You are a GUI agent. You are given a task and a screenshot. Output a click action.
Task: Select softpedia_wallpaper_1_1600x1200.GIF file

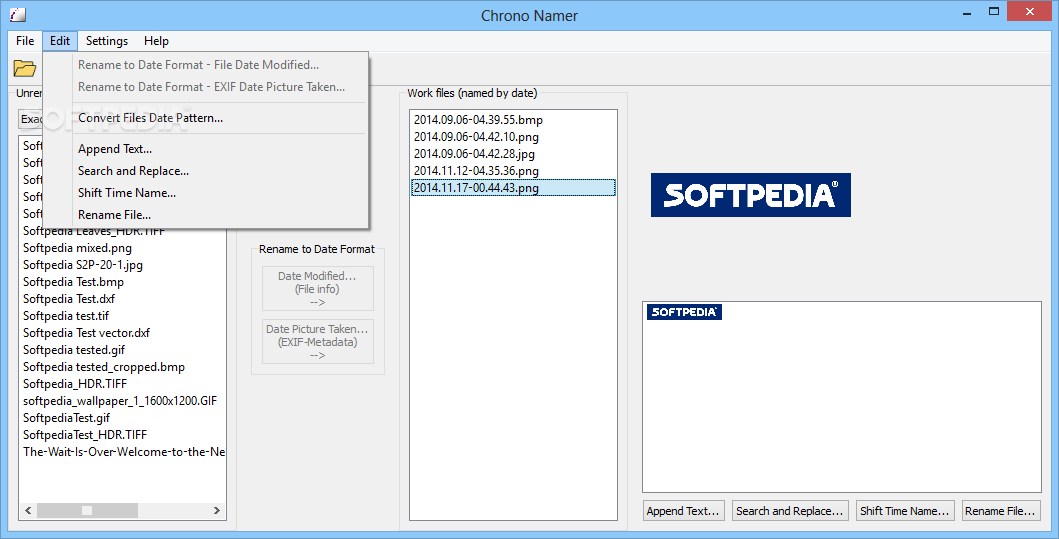(x=120, y=401)
